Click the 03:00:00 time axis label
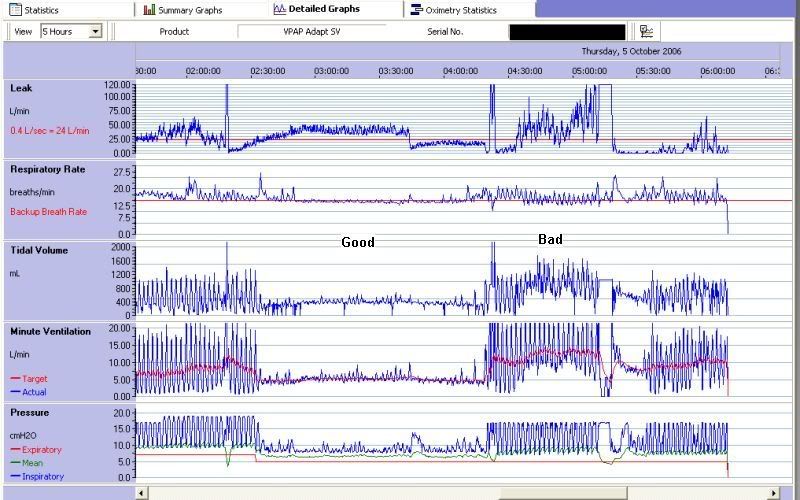 [x=332, y=71]
